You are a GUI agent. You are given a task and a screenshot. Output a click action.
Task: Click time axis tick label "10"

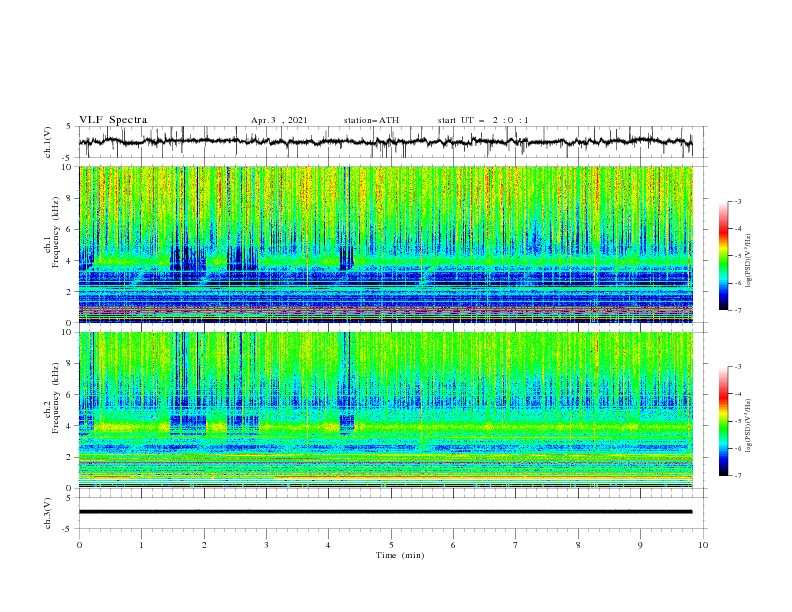[x=703, y=545]
